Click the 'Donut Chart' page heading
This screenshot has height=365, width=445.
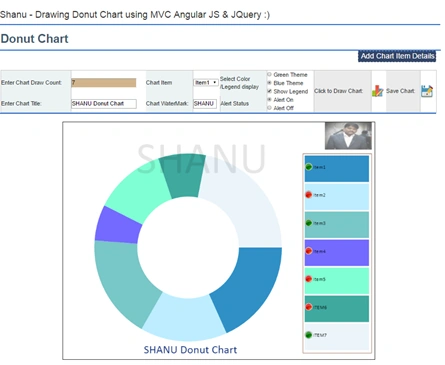(34, 39)
